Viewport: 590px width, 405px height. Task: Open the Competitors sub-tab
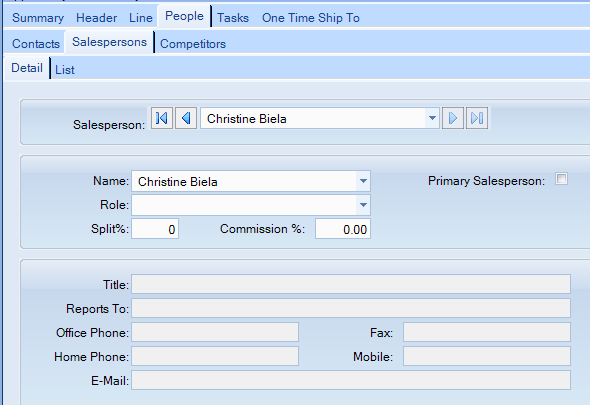coord(193,44)
